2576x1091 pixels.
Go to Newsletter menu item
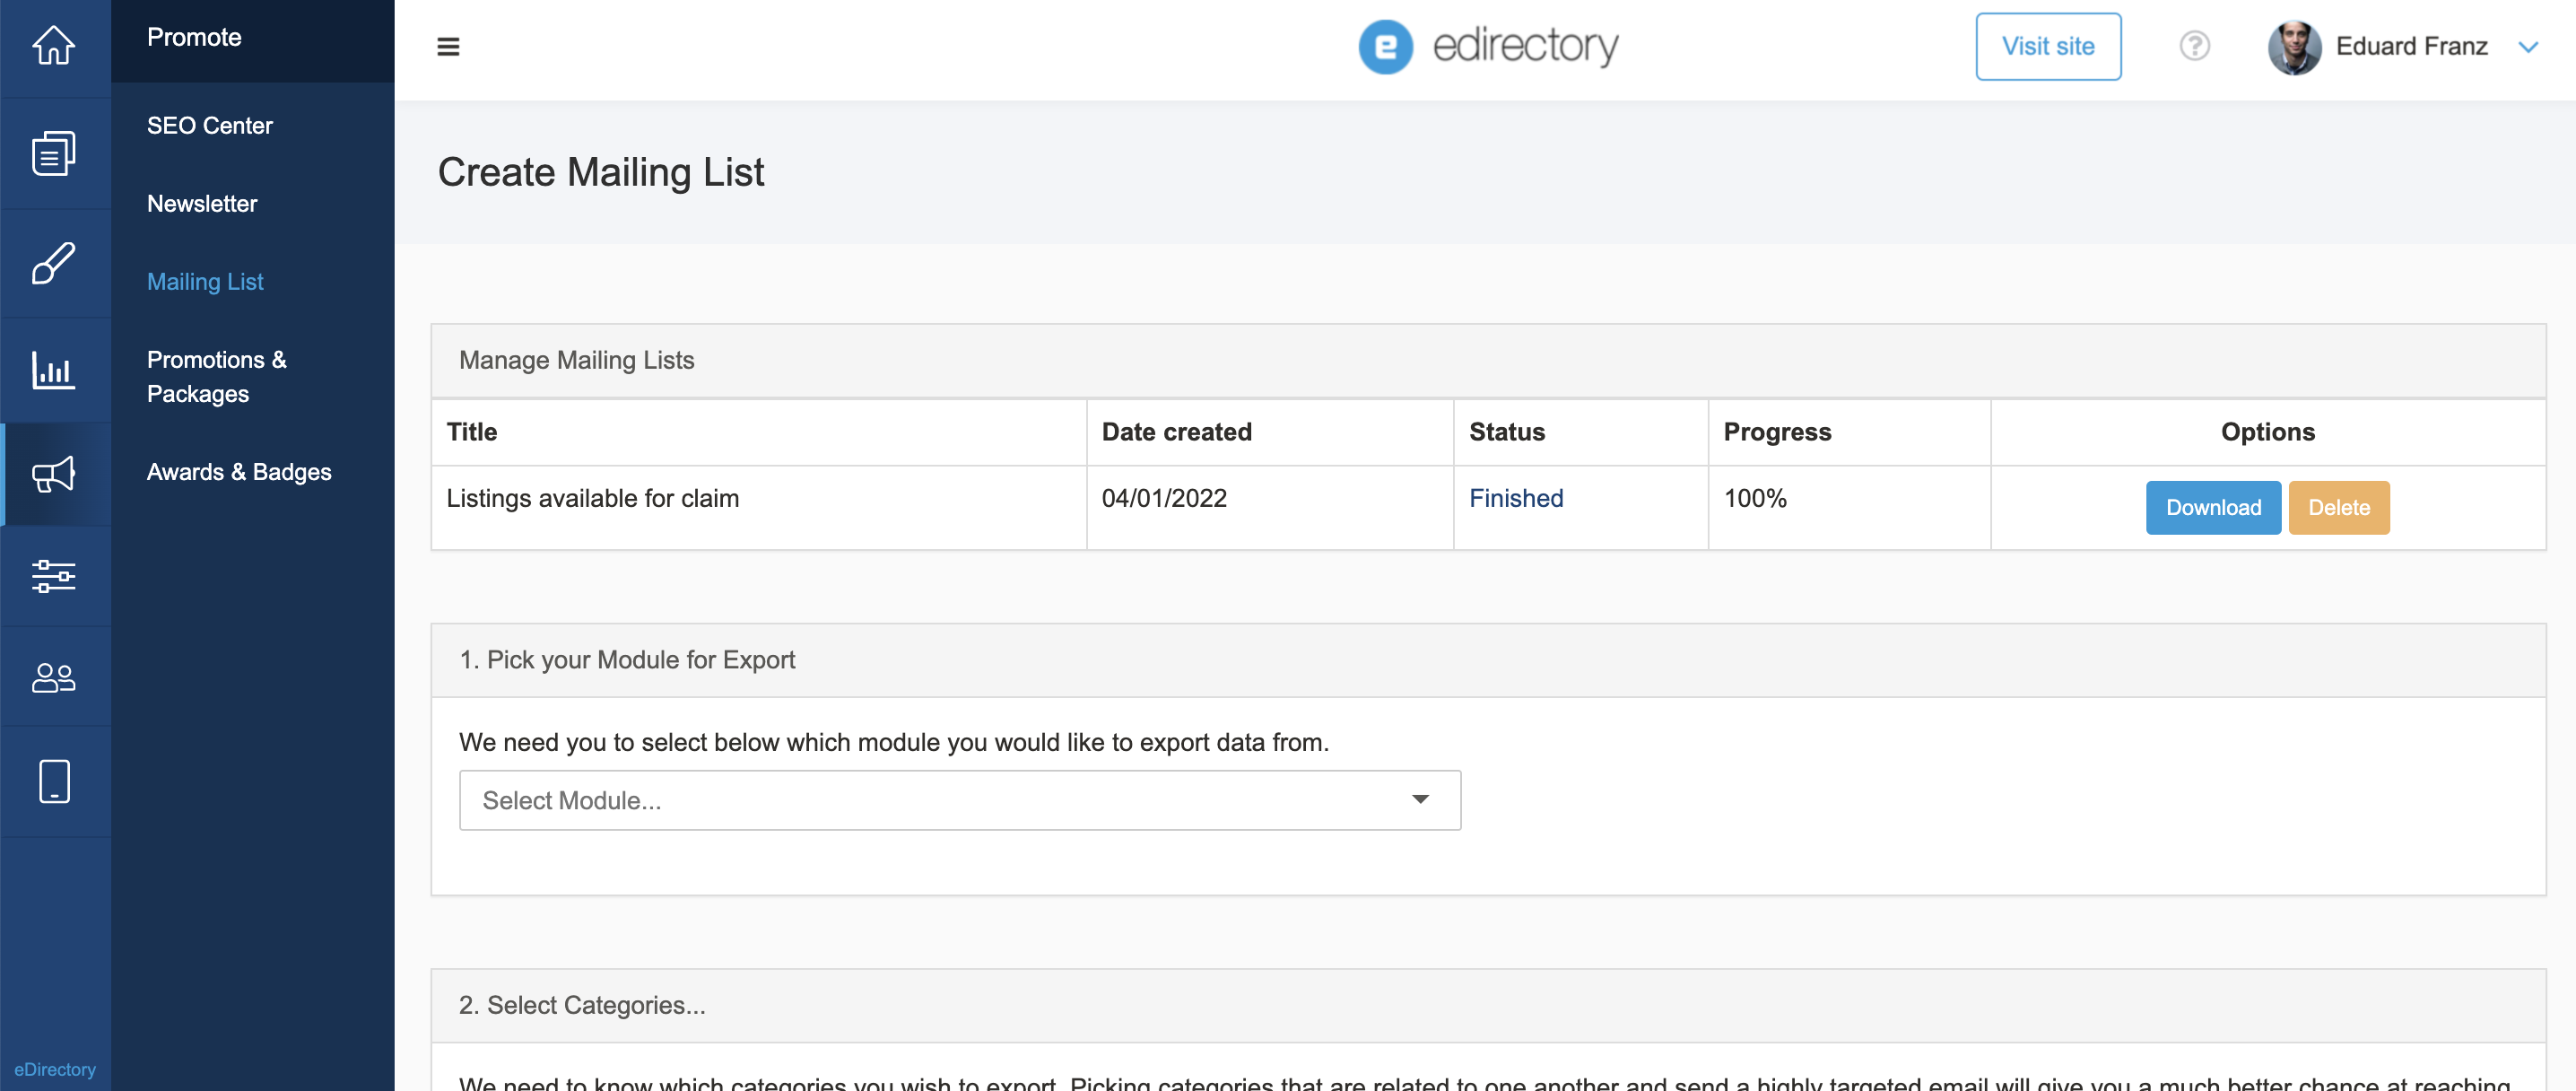201,204
